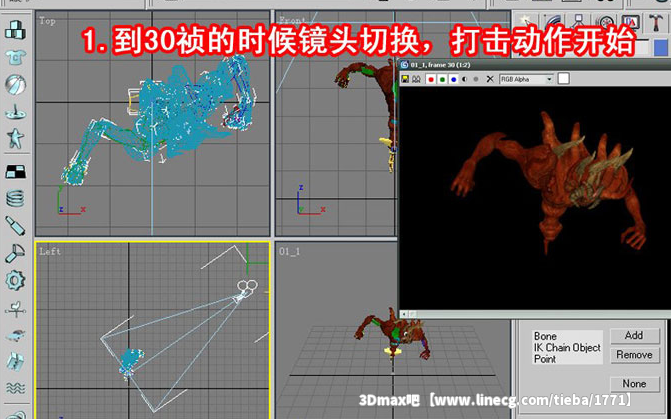
Task: Click the white color swatch in render window
Action: coord(564,79)
